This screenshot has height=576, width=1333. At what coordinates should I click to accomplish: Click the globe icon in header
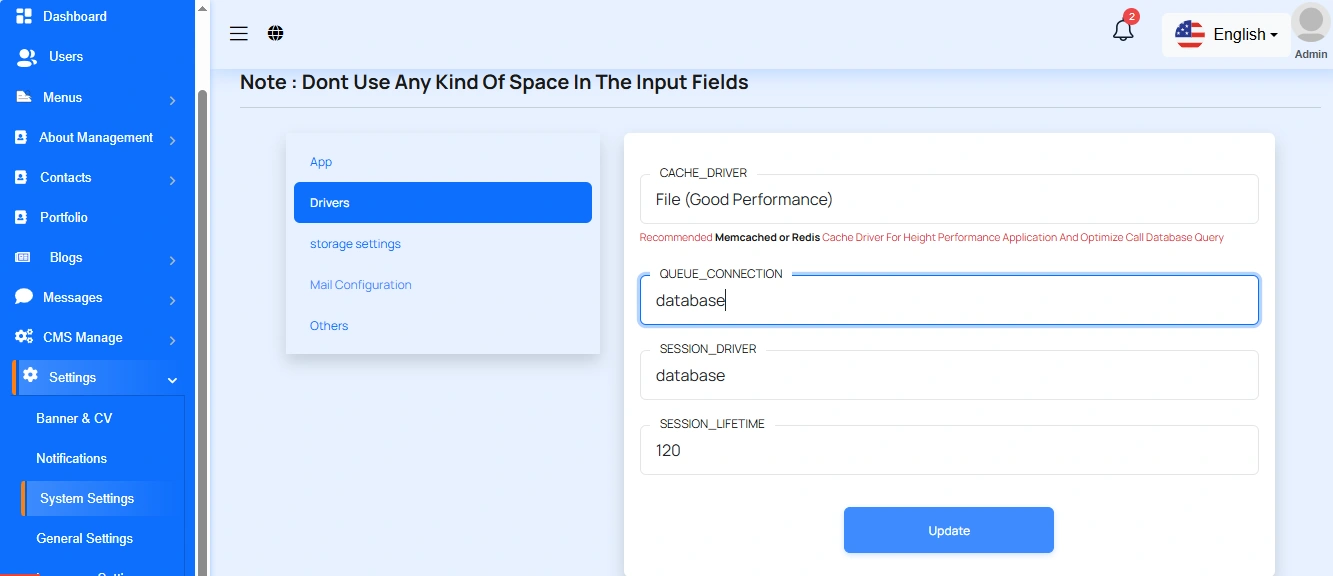[x=276, y=34]
